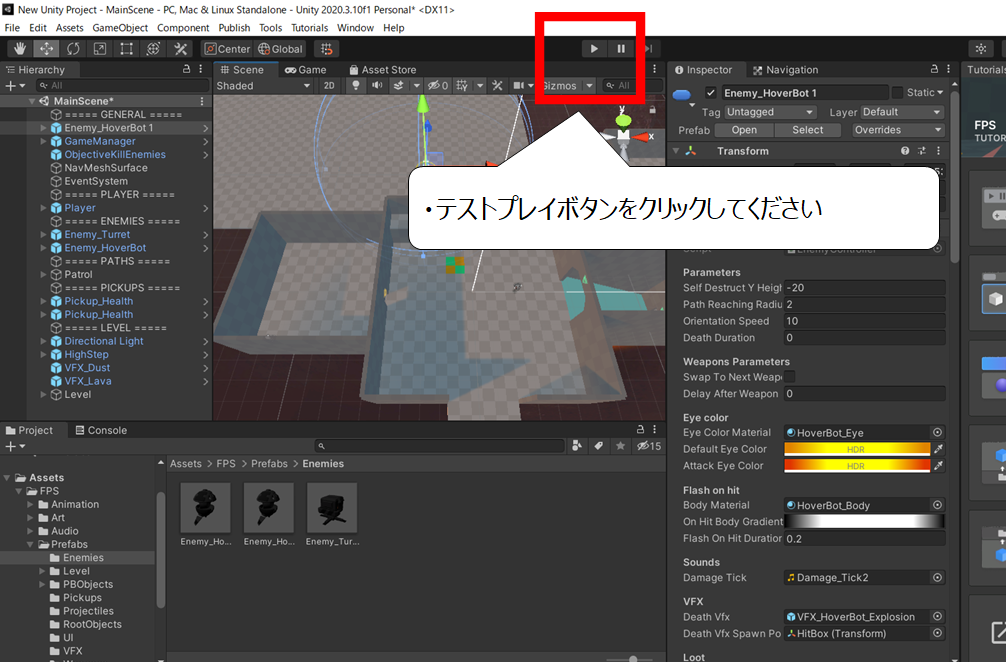The image size is (1006, 662).
Task: Open the Tag dropdown showing Untagged
Action: click(770, 112)
